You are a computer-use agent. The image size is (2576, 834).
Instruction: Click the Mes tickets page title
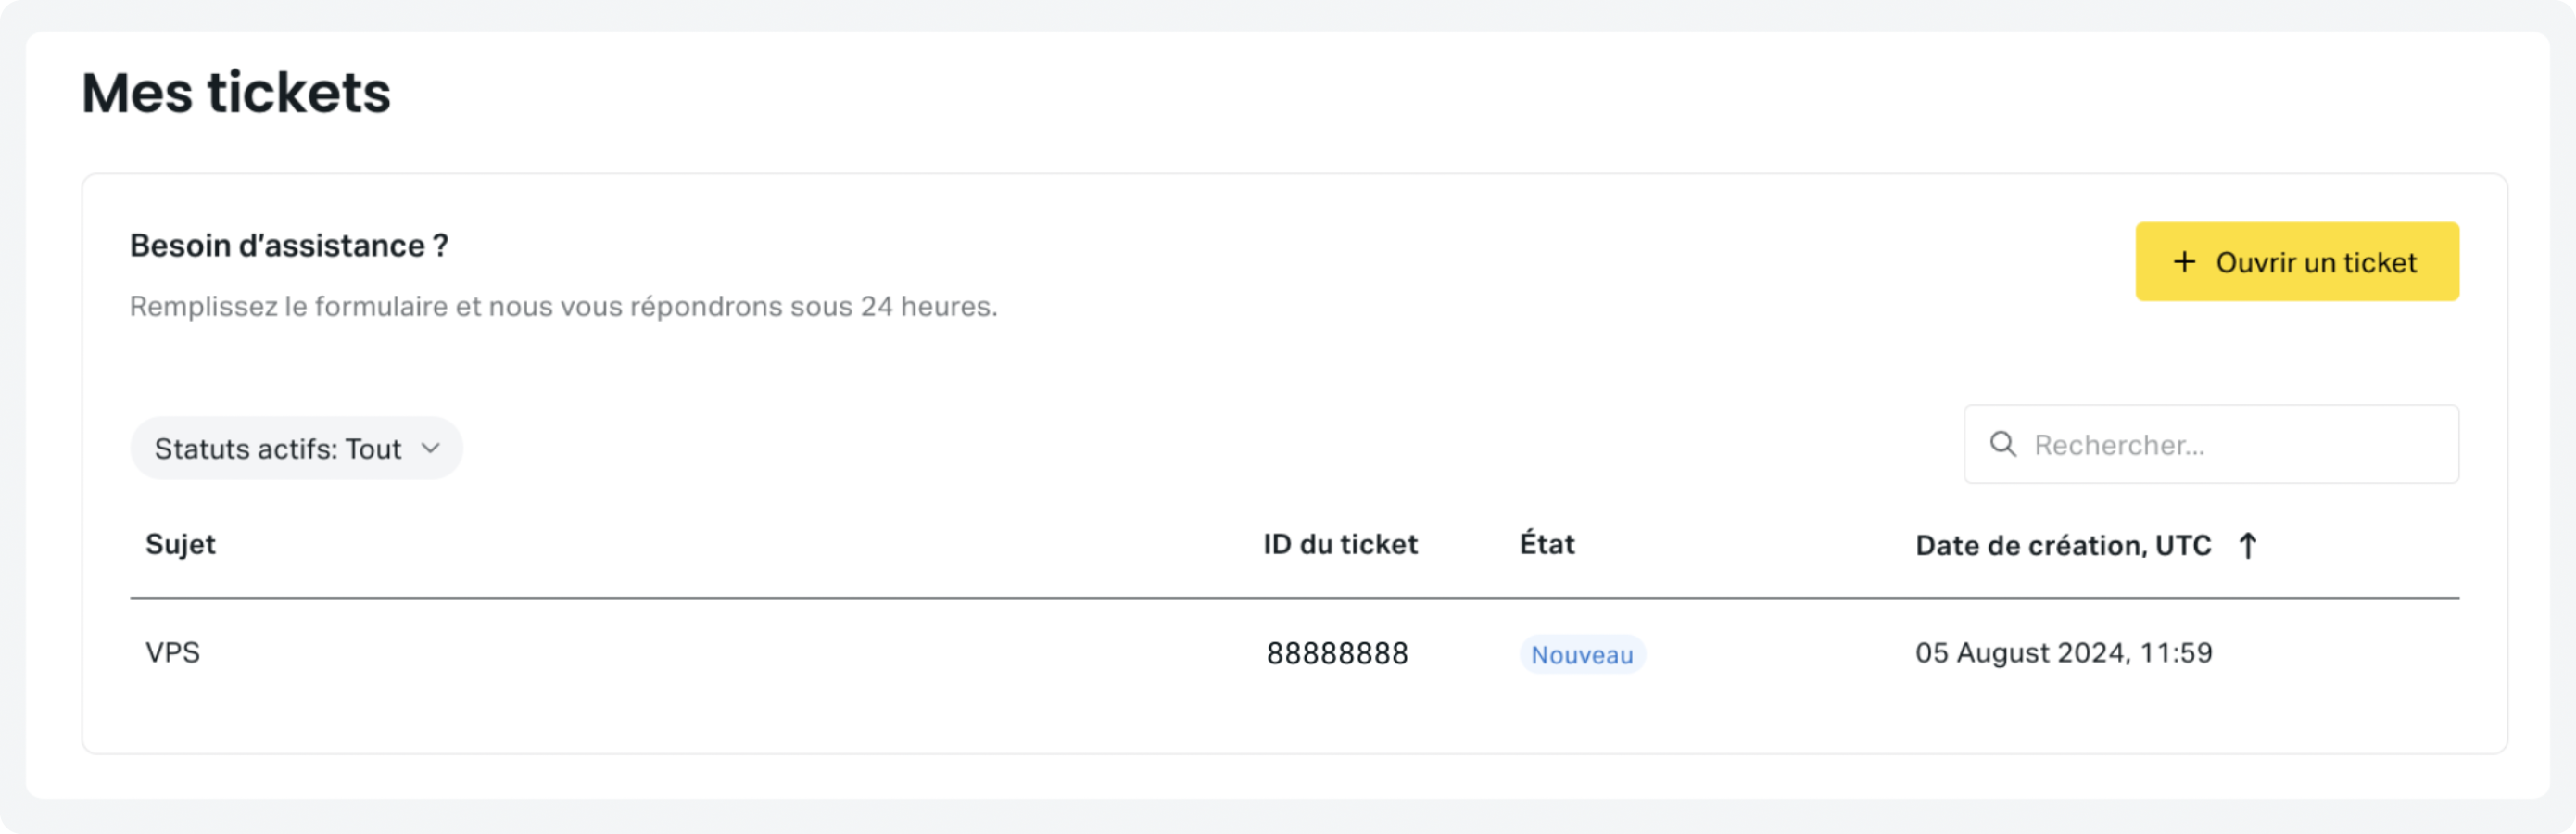pos(236,93)
